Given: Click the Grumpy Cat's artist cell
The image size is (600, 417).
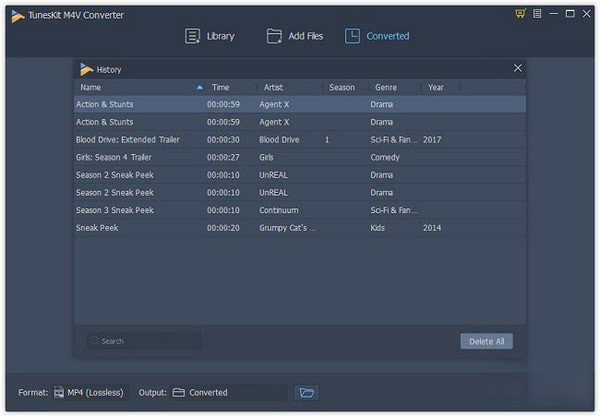Looking at the screenshot, I should tap(287, 228).
